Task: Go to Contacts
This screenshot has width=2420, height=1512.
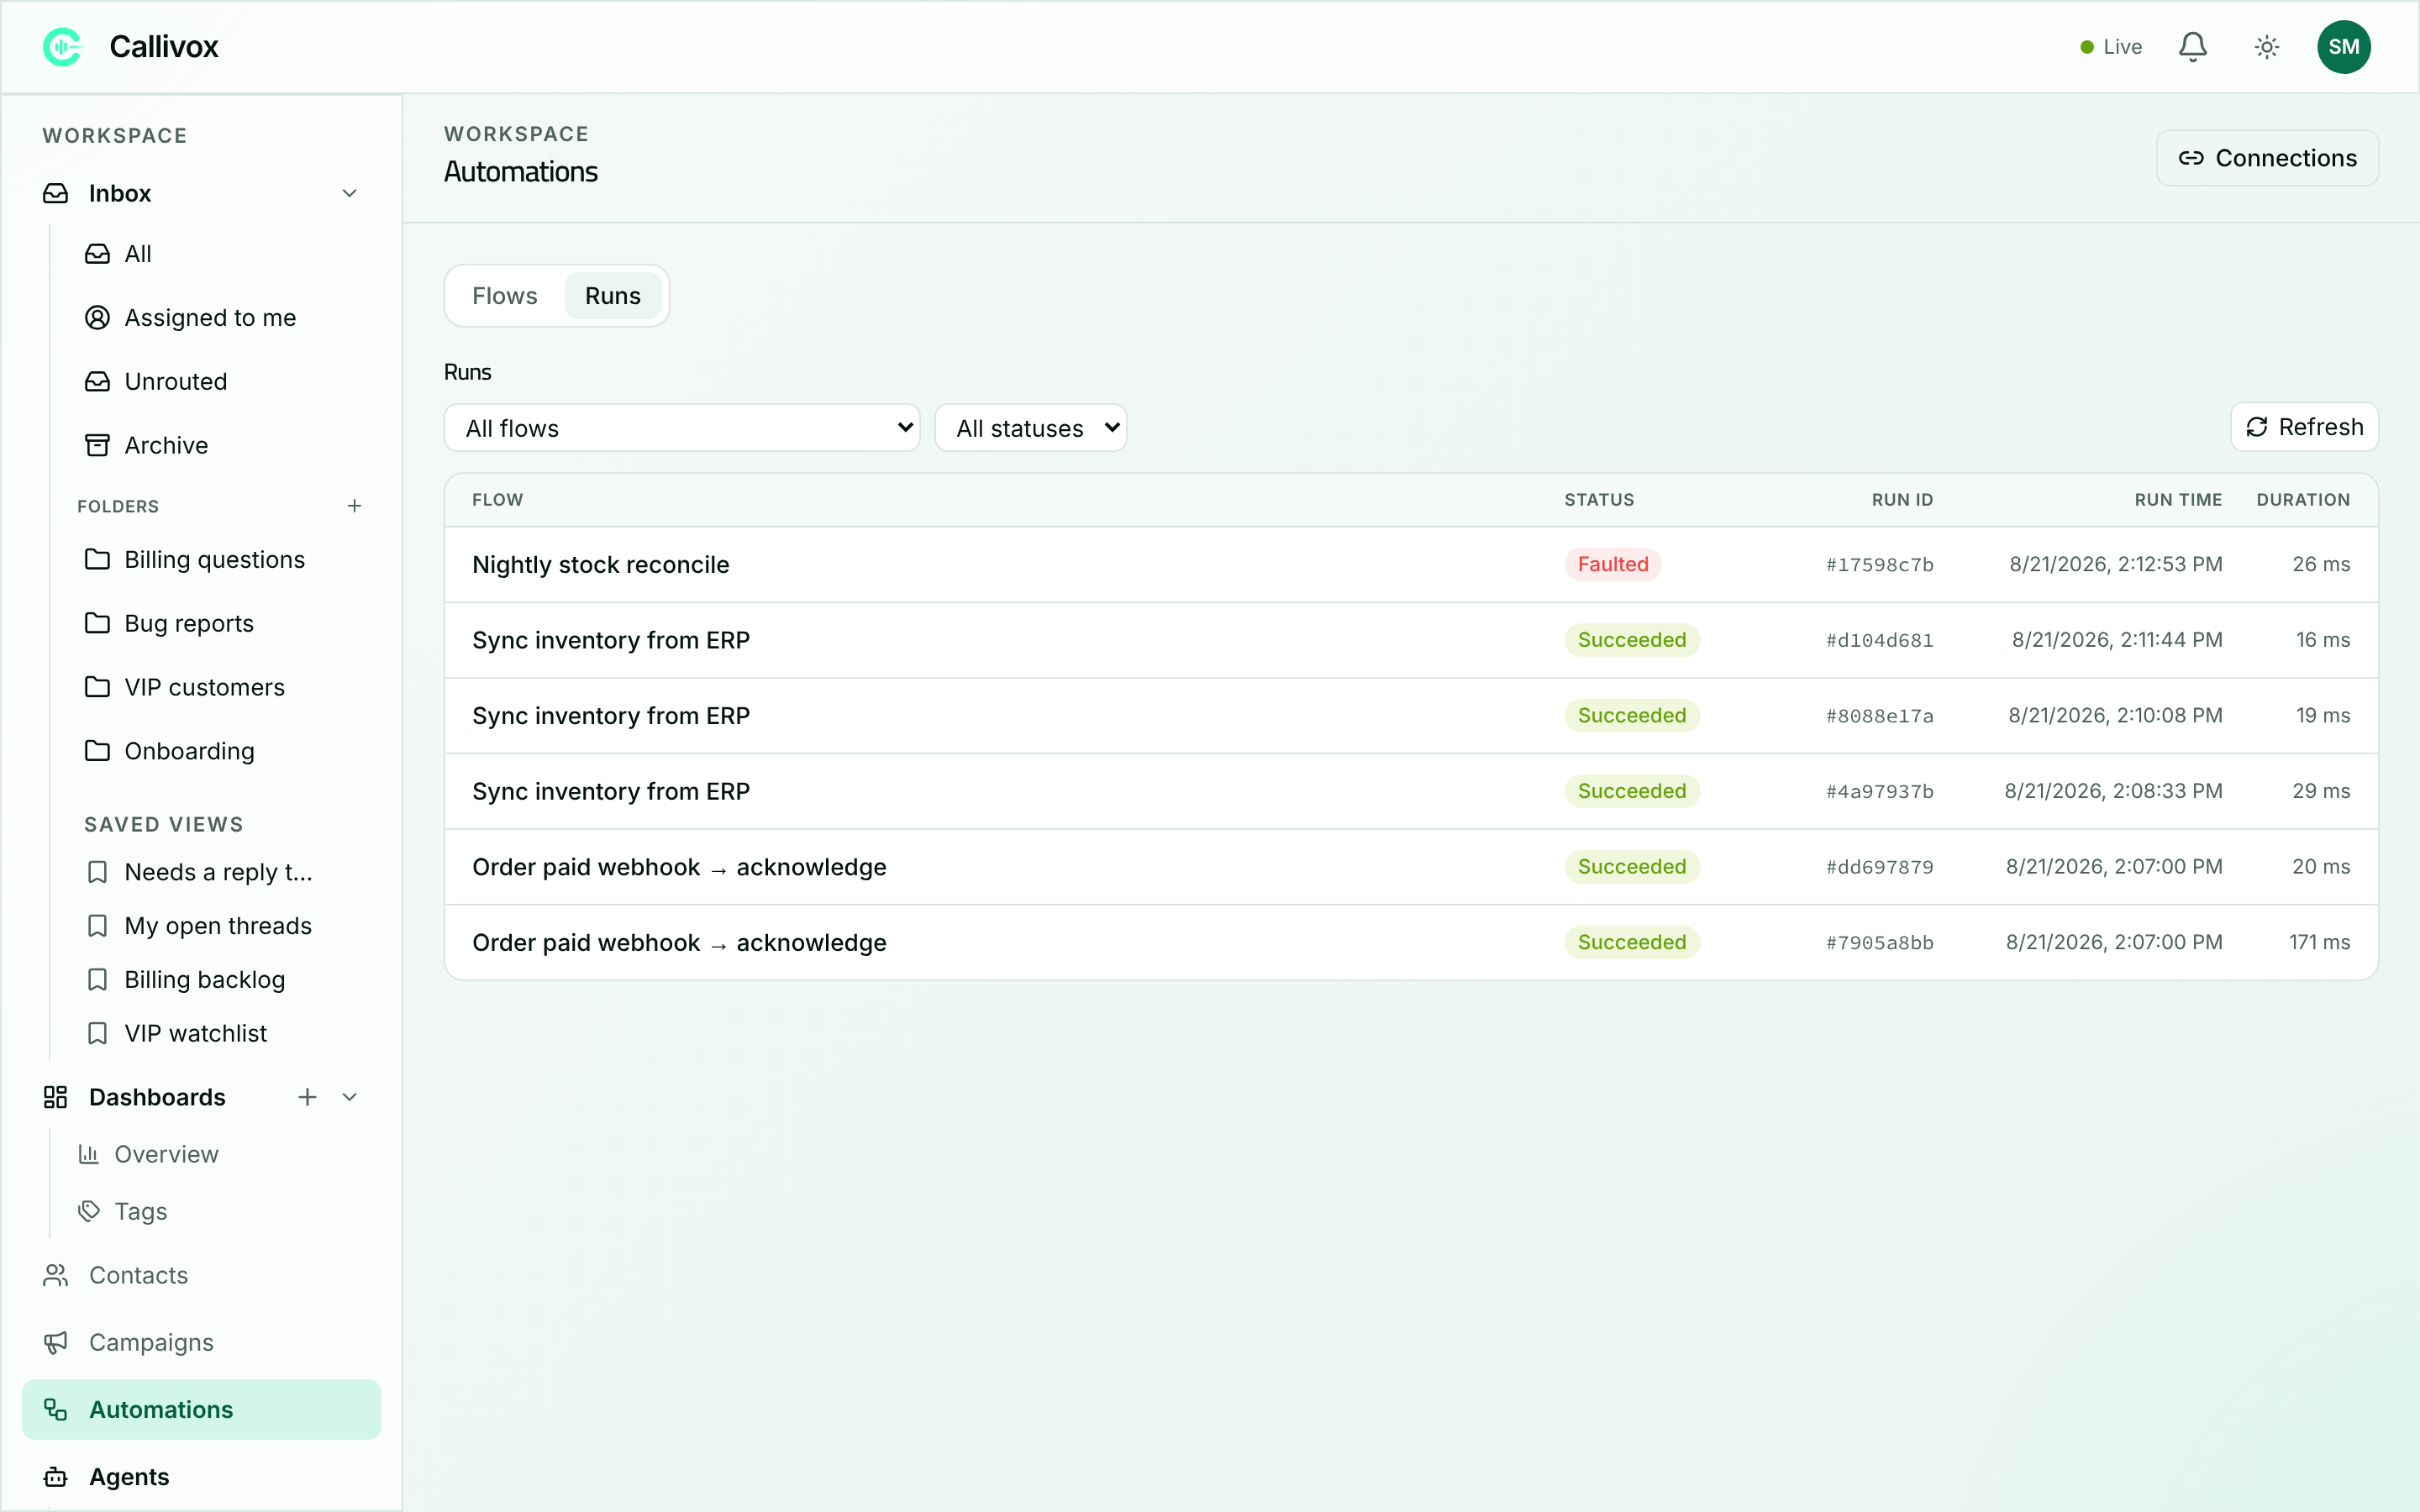Action: [138, 1276]
